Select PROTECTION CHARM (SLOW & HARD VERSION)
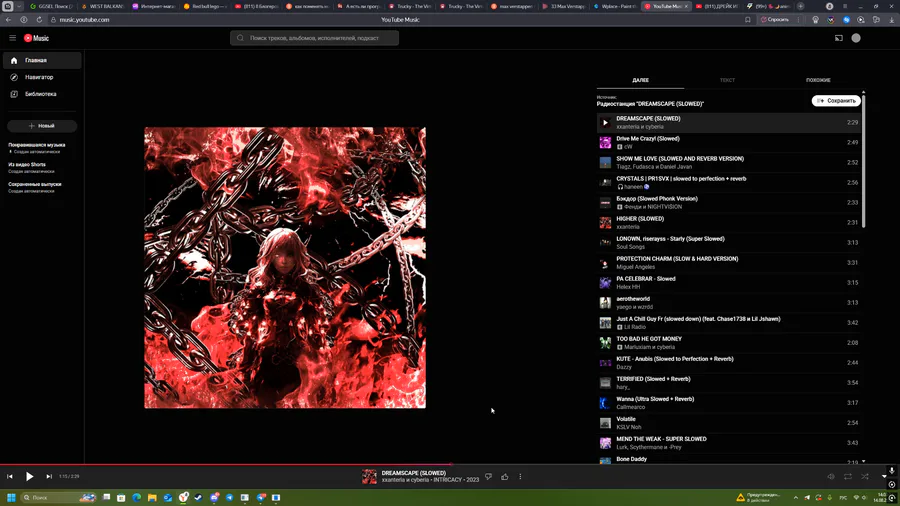Image resolution: width=900 pixels, height=506 pixels. pos(728,263)
